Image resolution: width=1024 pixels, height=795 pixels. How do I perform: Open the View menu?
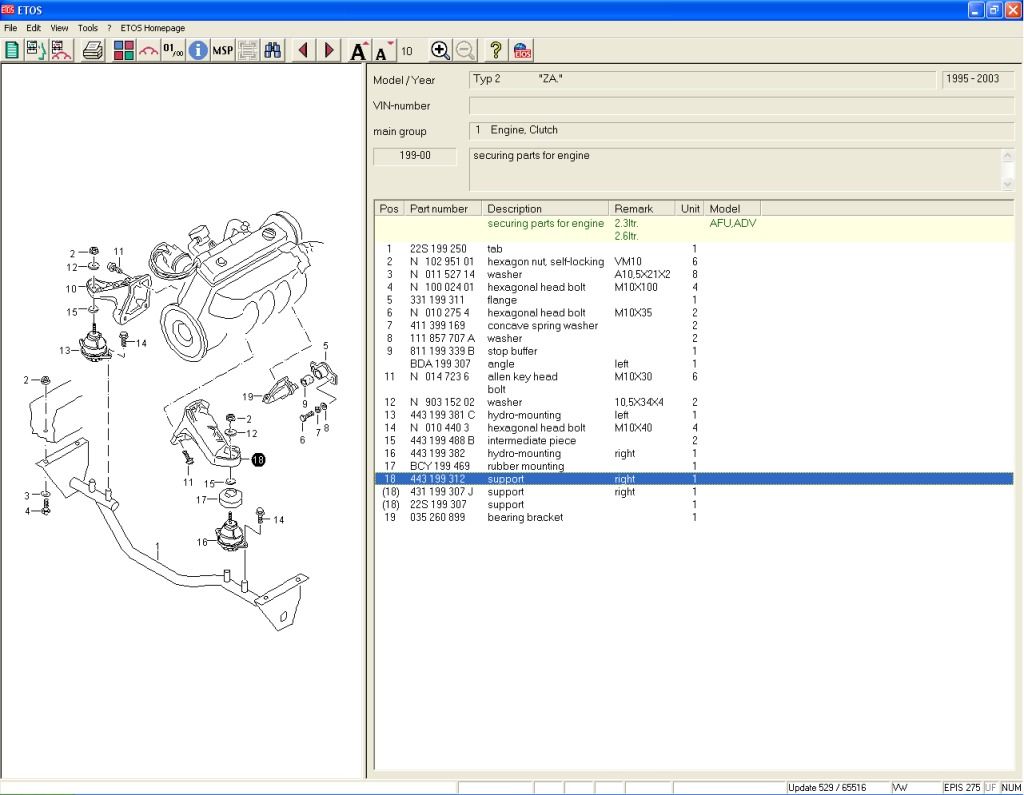pos(59,28)
